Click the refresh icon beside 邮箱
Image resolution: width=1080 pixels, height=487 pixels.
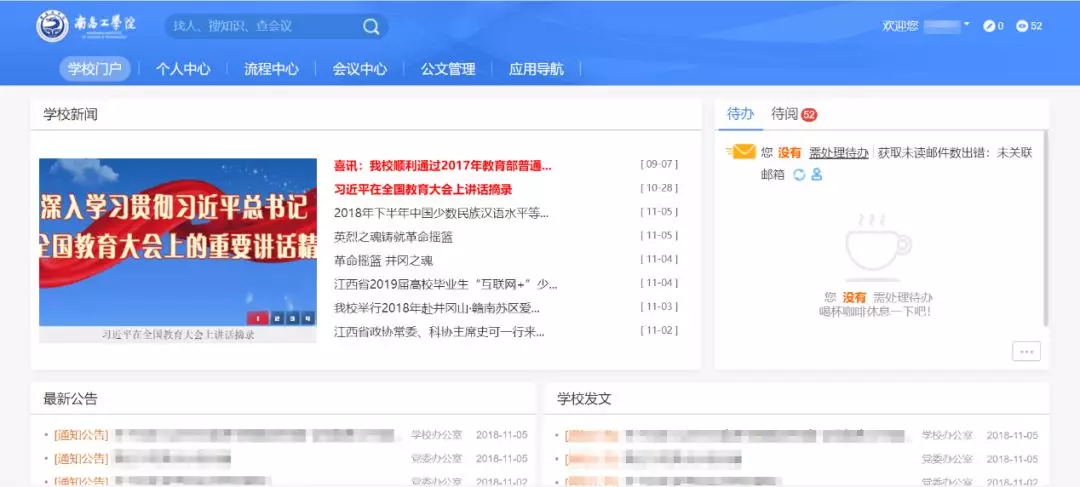tap(799, 175)
